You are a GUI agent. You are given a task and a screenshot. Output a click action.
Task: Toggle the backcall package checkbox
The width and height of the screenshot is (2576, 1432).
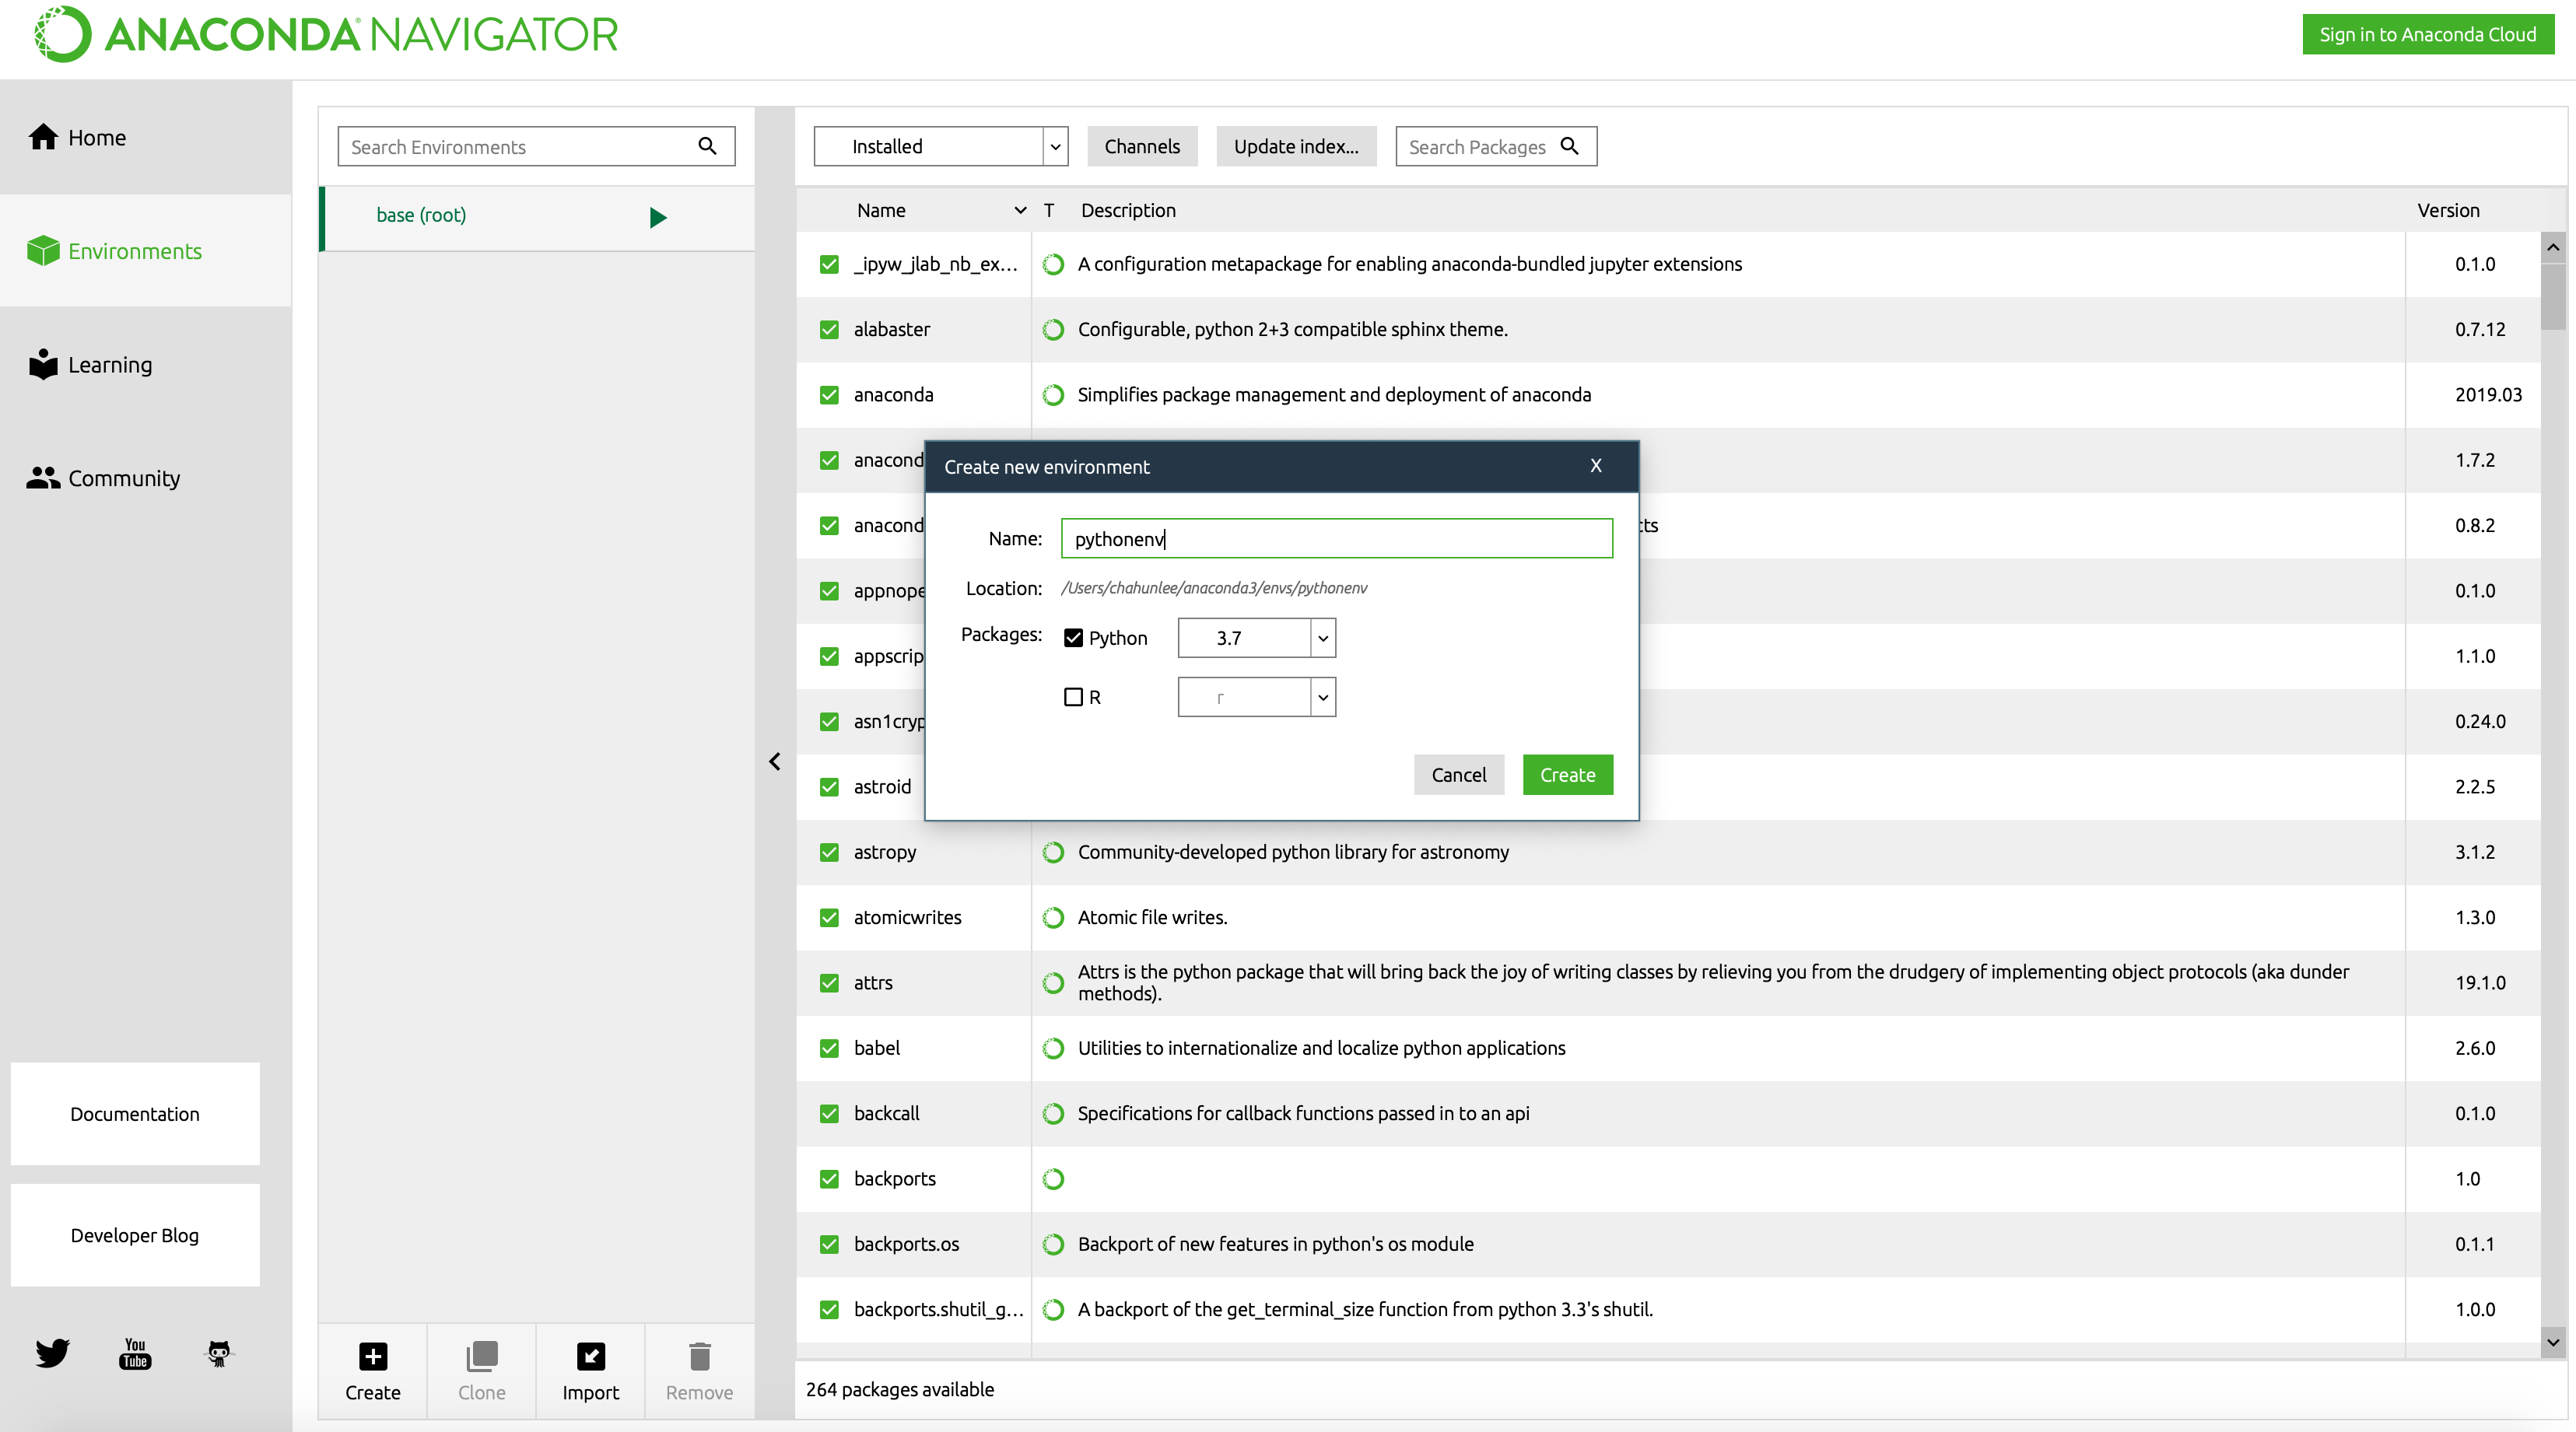tap(829, 1113)
